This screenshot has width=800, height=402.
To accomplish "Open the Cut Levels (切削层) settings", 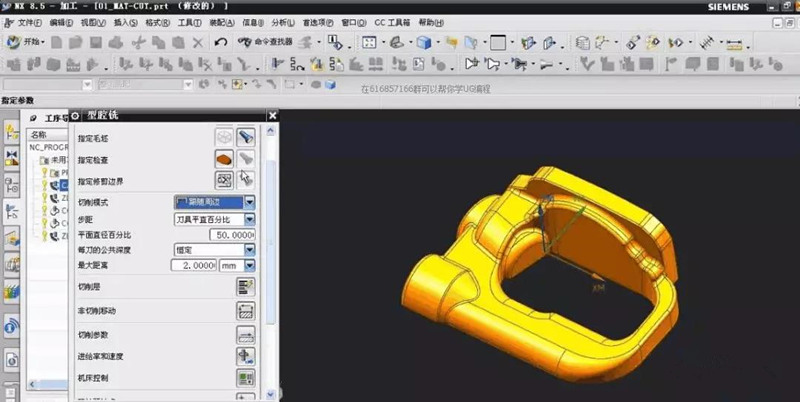I will (x=246, y=287).
